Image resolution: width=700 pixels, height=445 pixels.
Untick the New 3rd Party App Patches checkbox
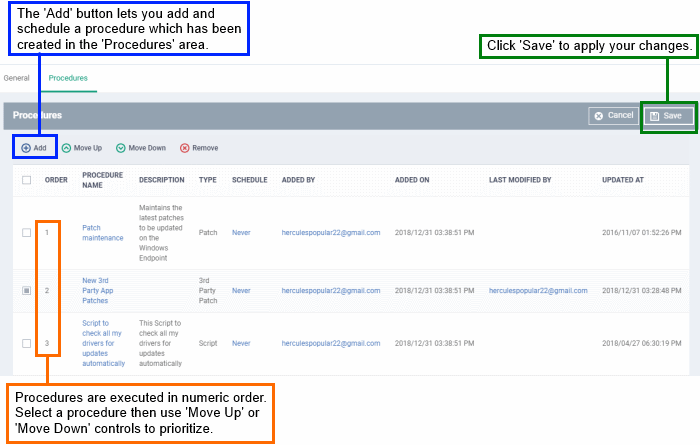(x=27, y=291)
